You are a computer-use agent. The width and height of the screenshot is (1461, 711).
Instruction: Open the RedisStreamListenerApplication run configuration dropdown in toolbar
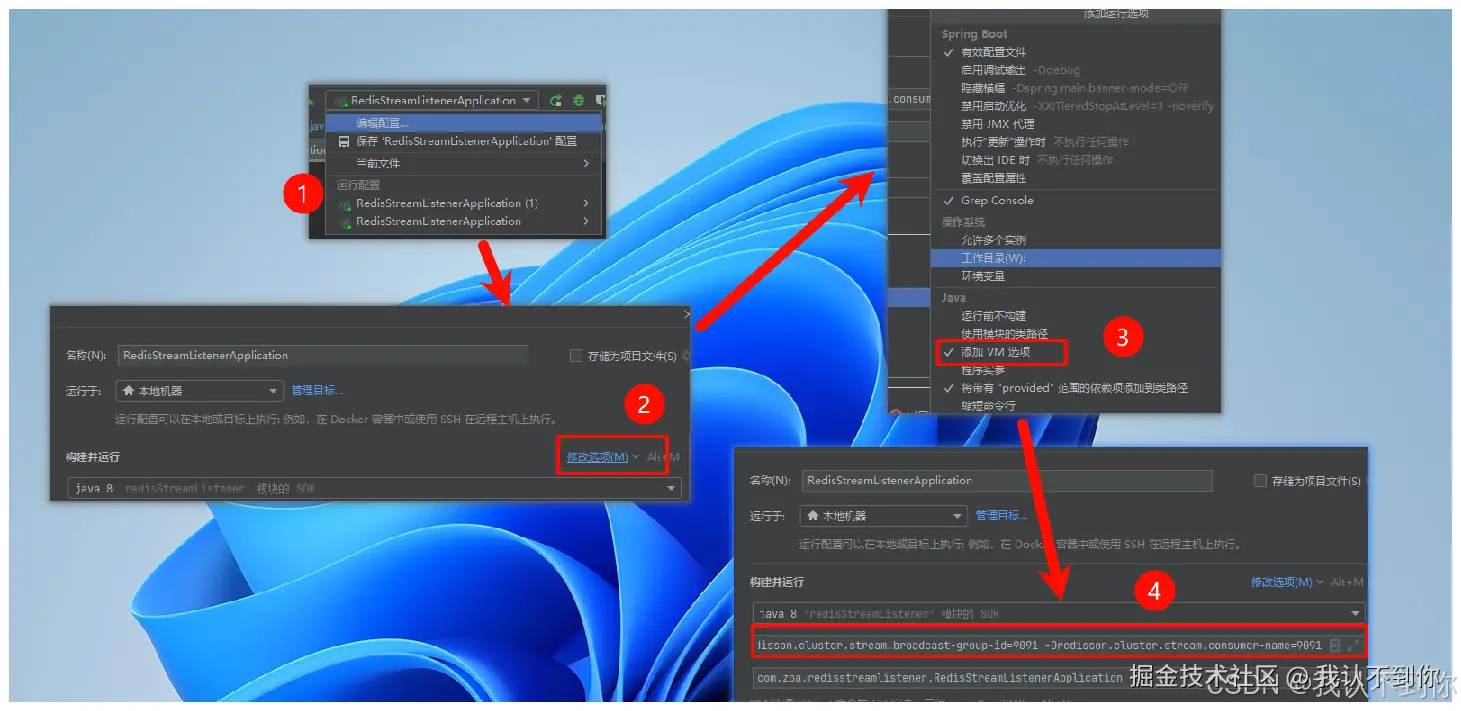(432, 101)
